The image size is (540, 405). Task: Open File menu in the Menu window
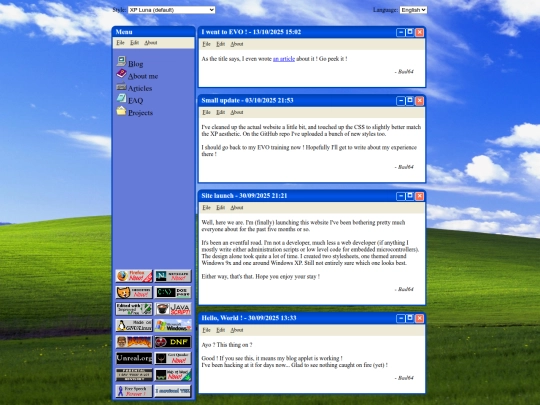pos(120,43)
